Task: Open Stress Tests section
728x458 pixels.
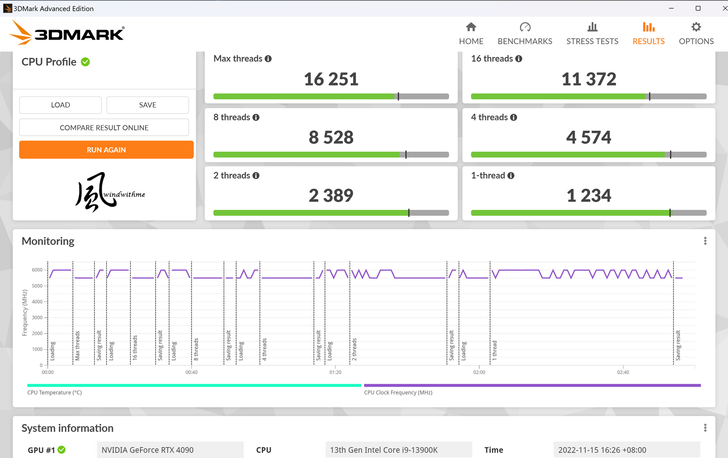Action: click(592, 27)
